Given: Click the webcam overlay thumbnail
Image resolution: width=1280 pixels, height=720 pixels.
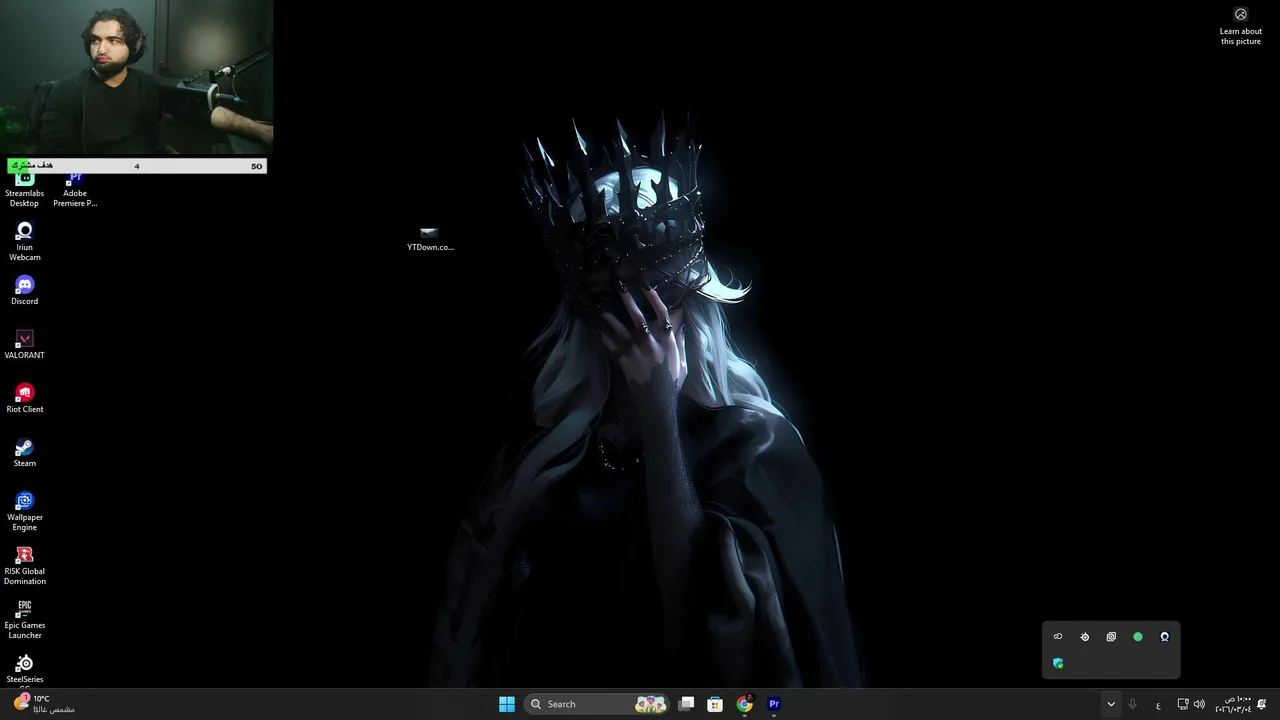Looking at the screenshot, I should click(136, 77).
